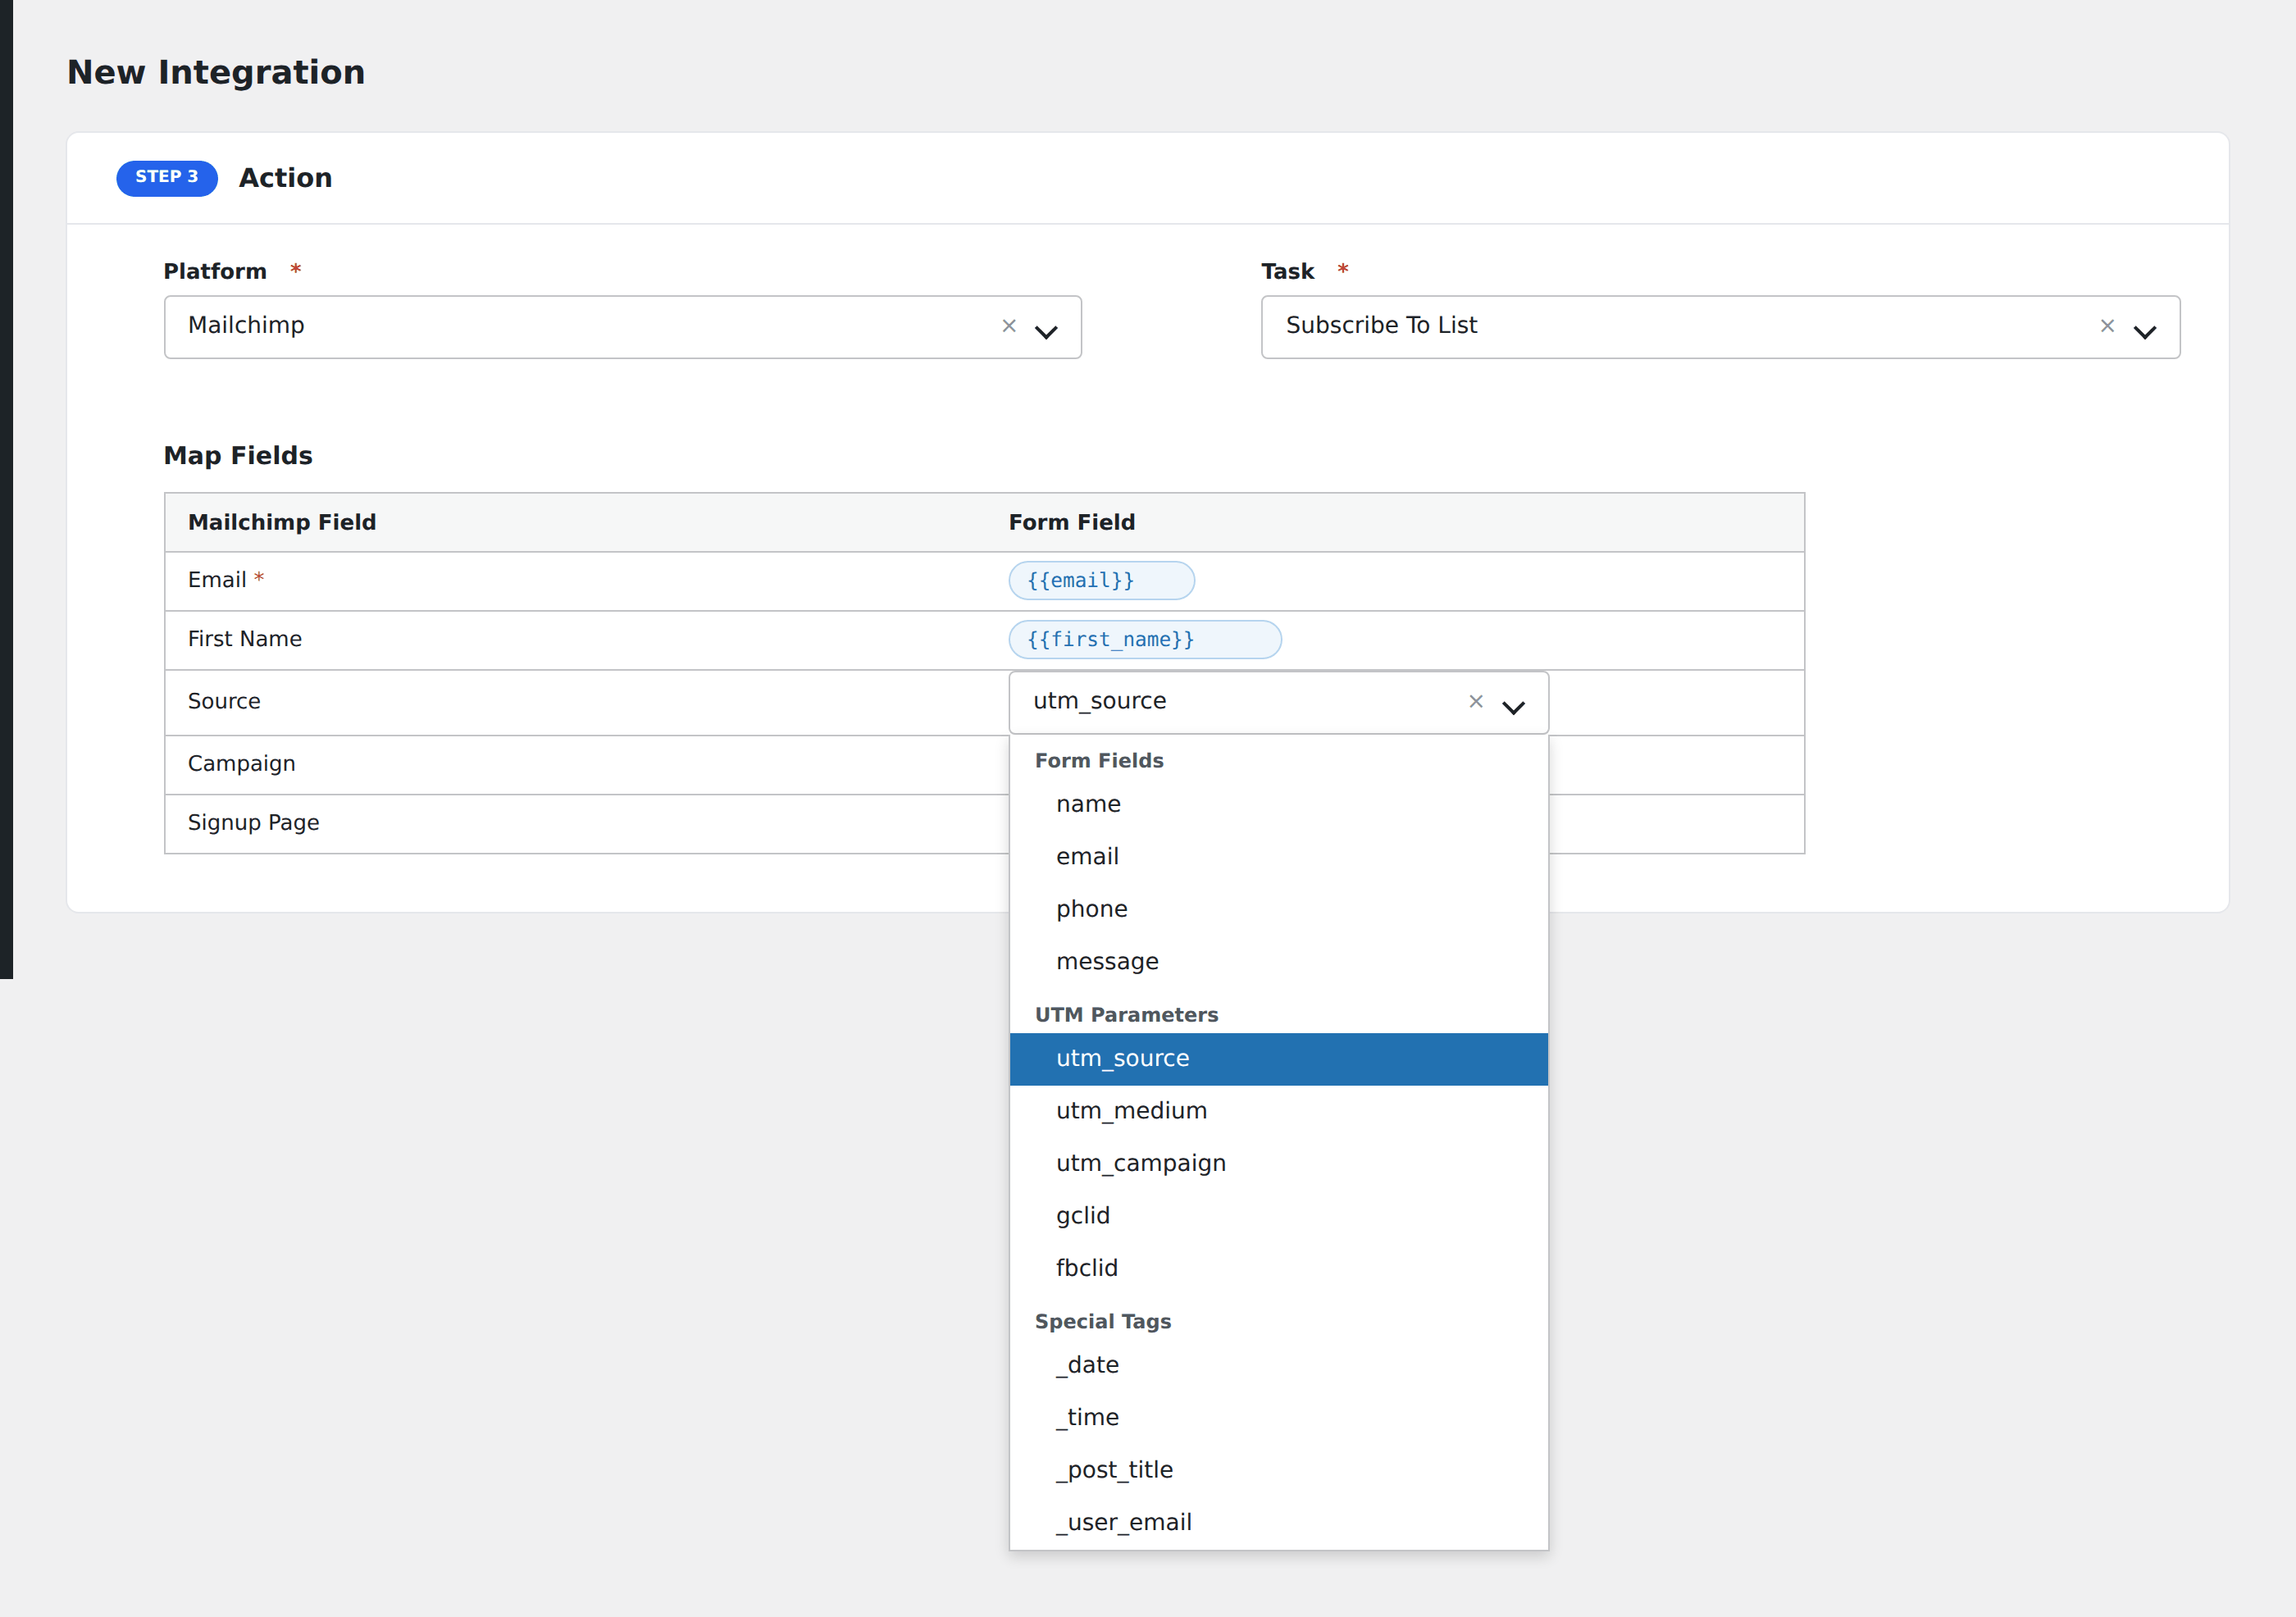The height and width of the screenshot is (1617, 2296).
Task: Click the Signup Page row label
Action: (253, 823)
